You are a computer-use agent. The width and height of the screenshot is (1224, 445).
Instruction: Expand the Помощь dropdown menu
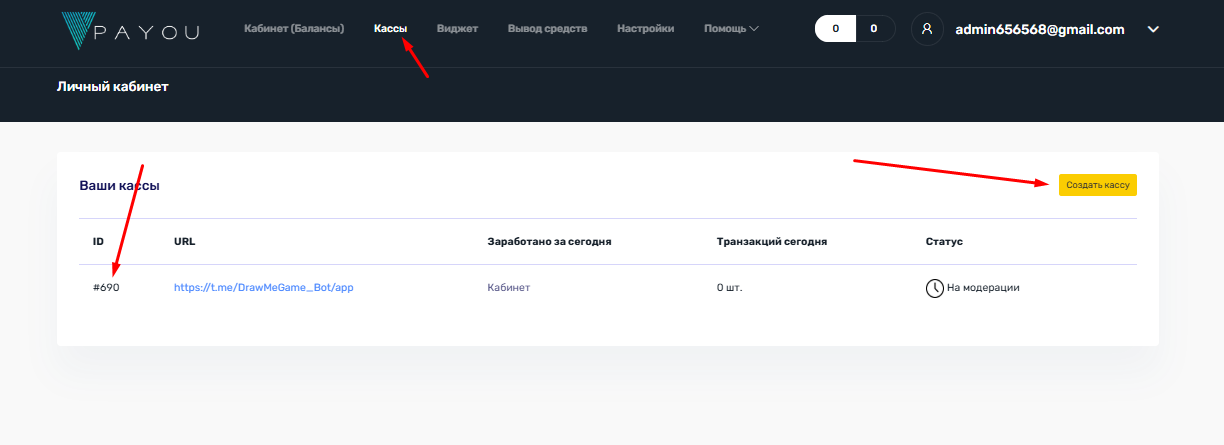coord(730,29)
